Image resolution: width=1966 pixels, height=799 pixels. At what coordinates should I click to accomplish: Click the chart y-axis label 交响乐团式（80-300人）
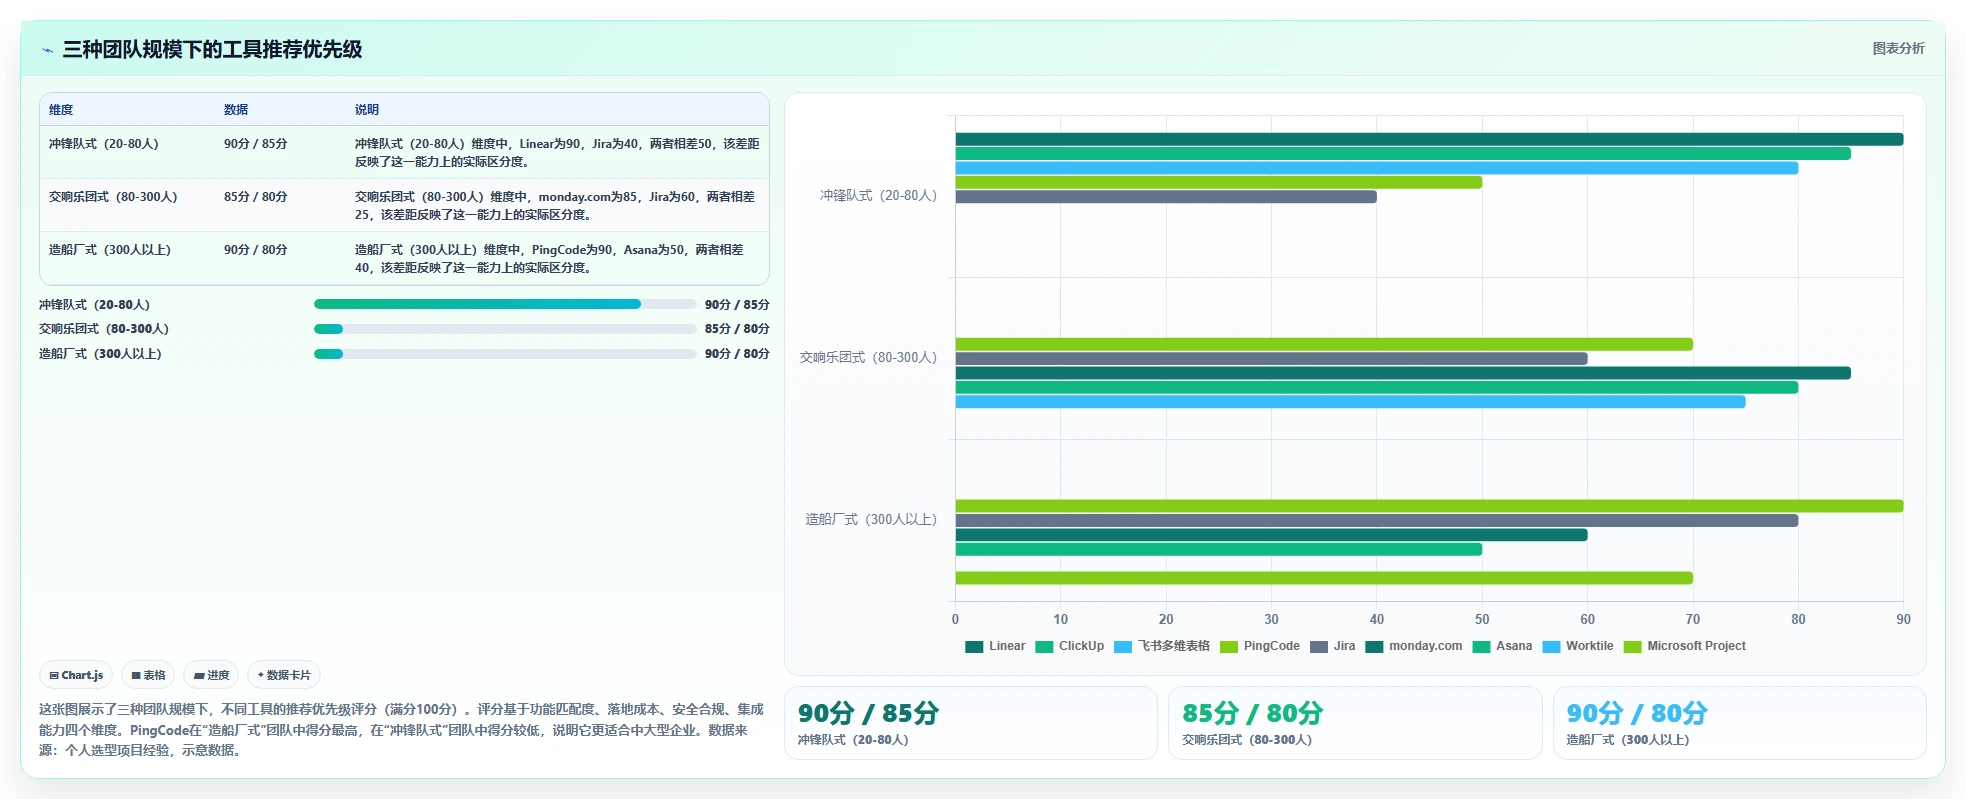click(x=868, y=358)
